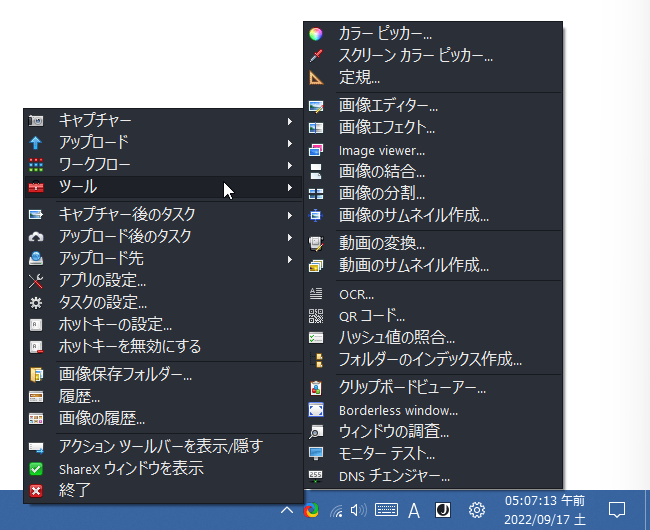Expand the ツール submenu arrow
This screenshot has width=650, height=530.
click(x=290, y=187)
